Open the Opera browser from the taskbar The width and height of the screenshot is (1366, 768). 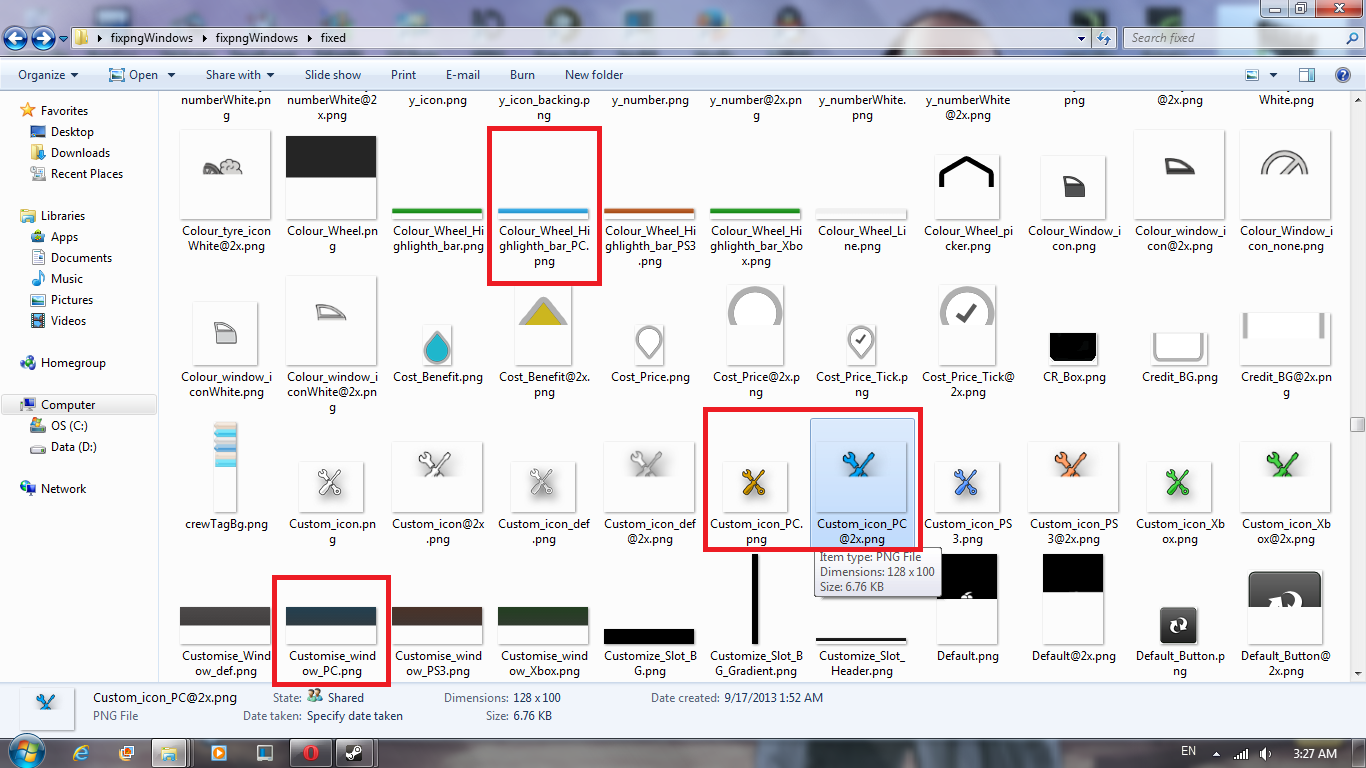pos(310,753)
